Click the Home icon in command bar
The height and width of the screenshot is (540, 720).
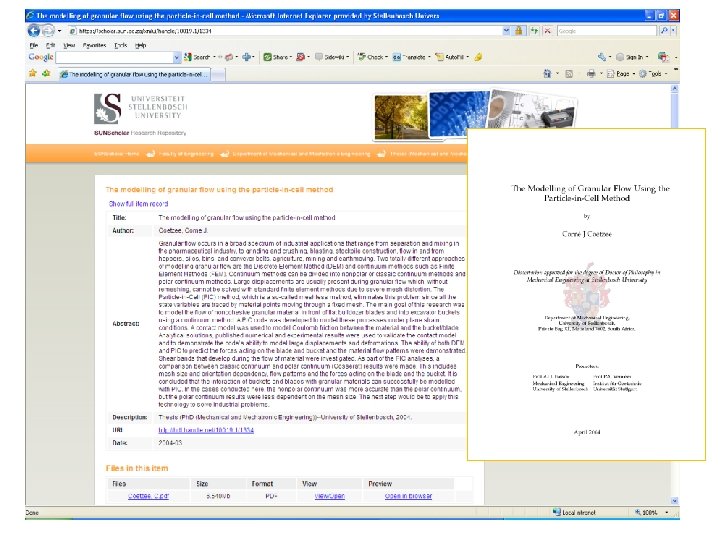click(x=547, y=73)
